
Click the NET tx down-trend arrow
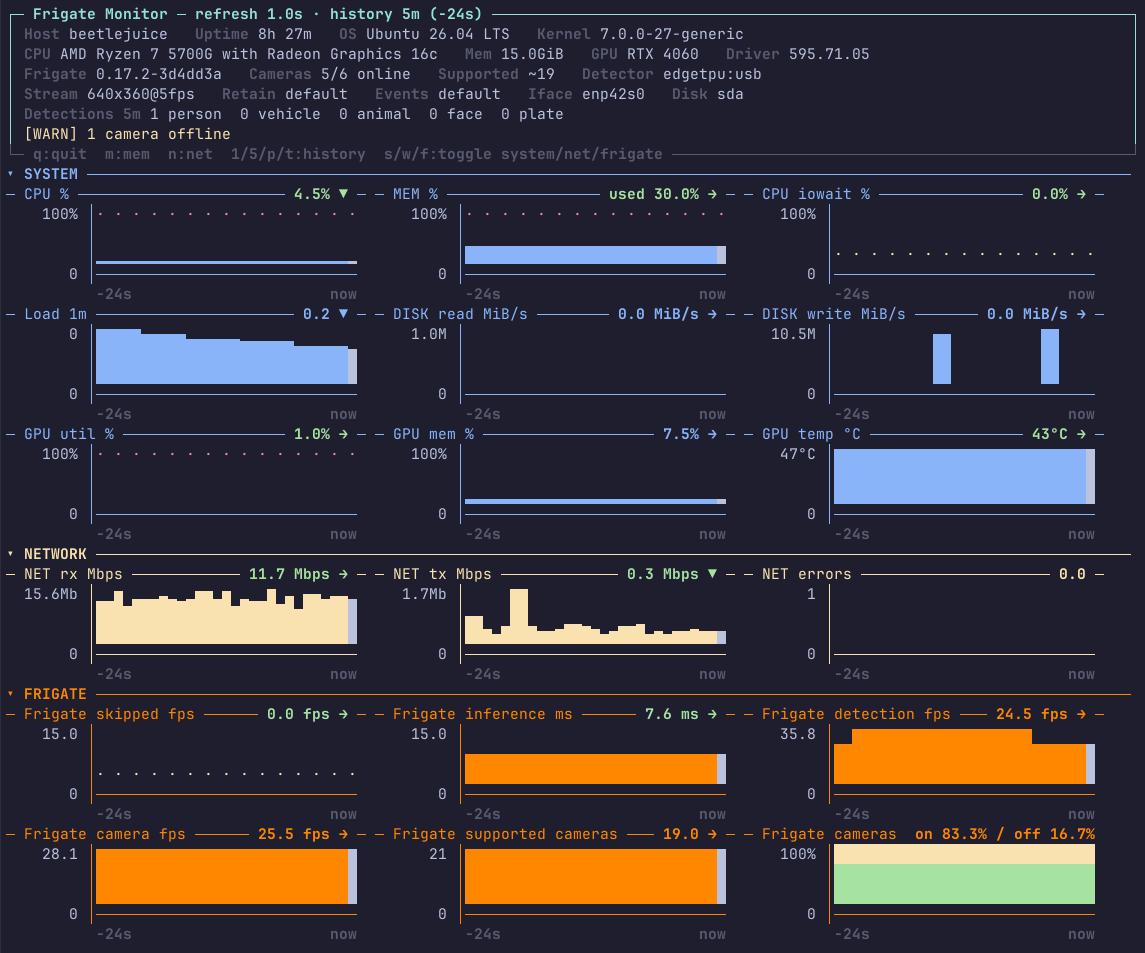pyautogui.click(x=712, y=574)
